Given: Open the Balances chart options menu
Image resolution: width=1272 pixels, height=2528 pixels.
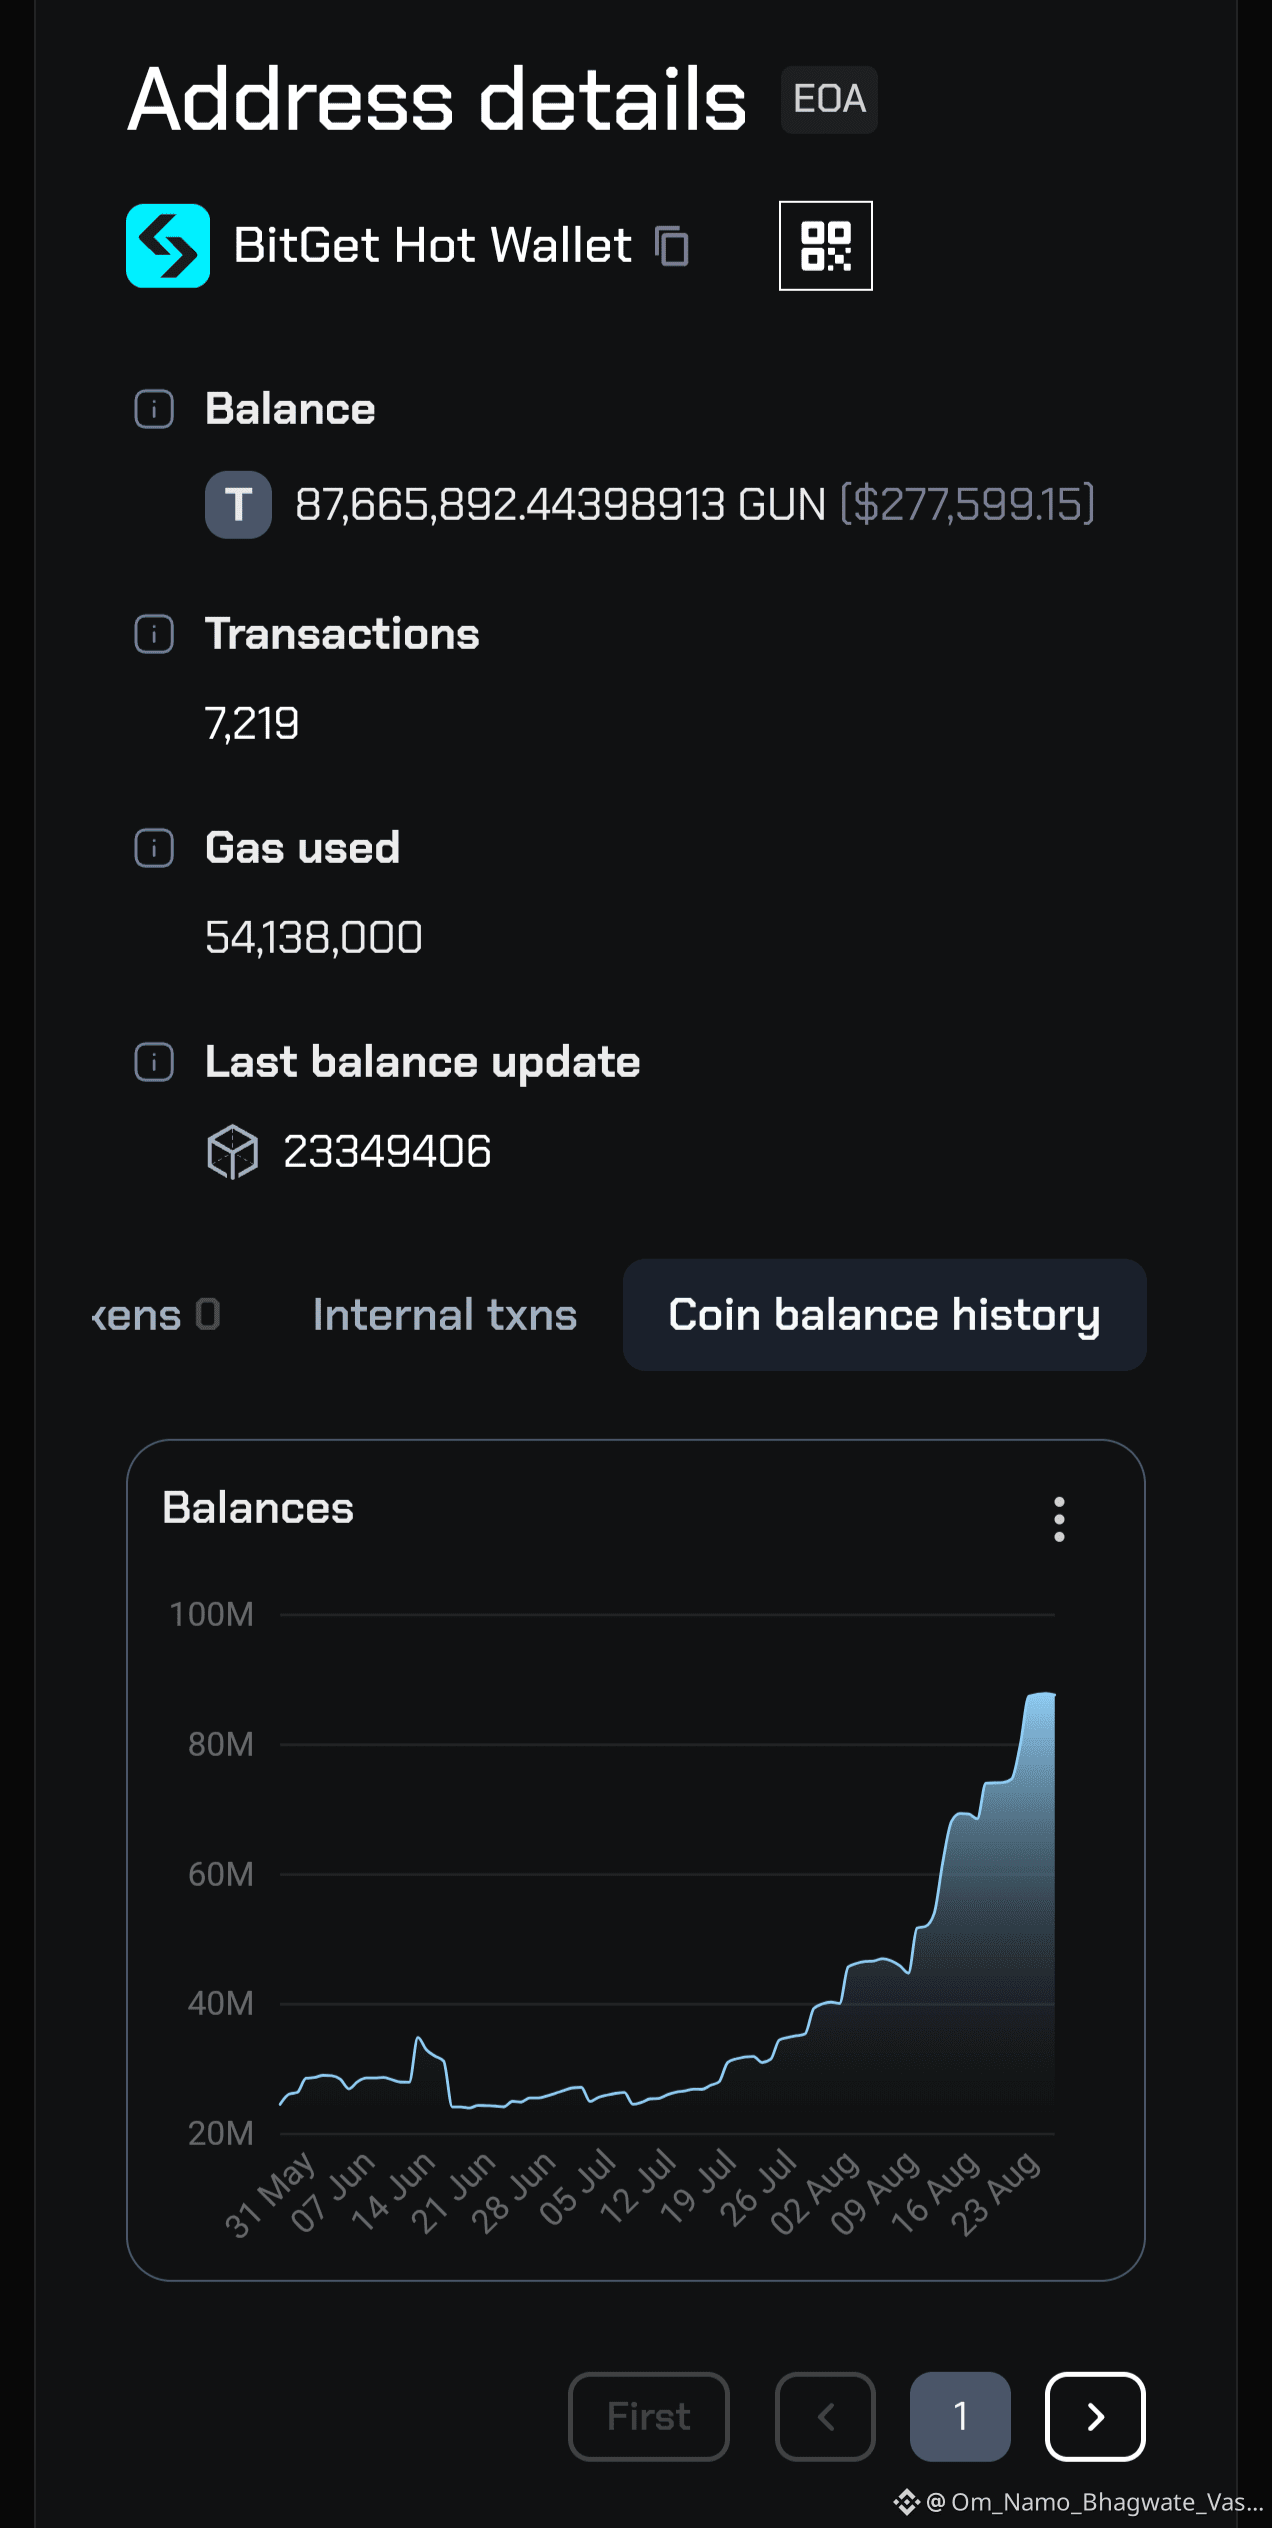Looking at the screenshot, I should coord(1059,1519).
